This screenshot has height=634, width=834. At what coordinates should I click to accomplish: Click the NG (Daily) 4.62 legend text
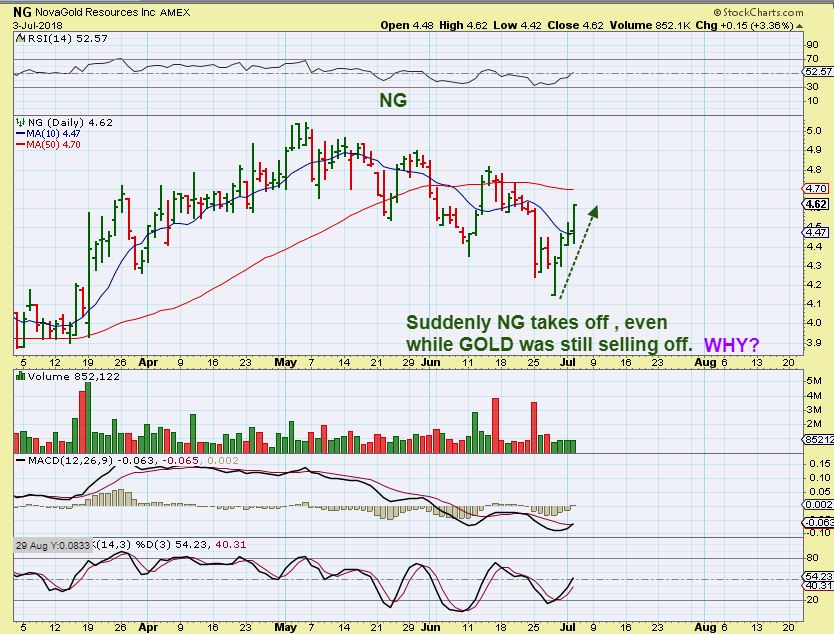tap(70, 122)
